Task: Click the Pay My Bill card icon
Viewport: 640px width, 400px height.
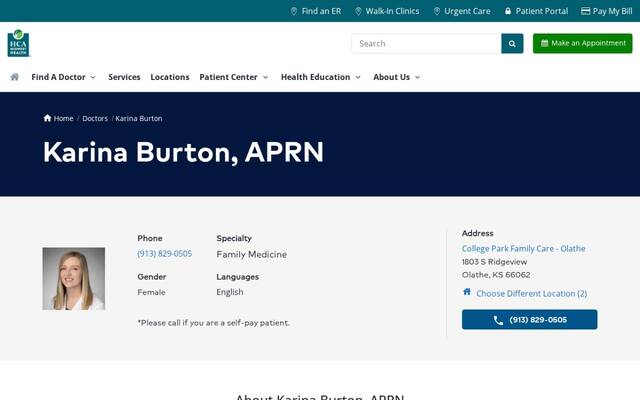Action: coord(585,11)
